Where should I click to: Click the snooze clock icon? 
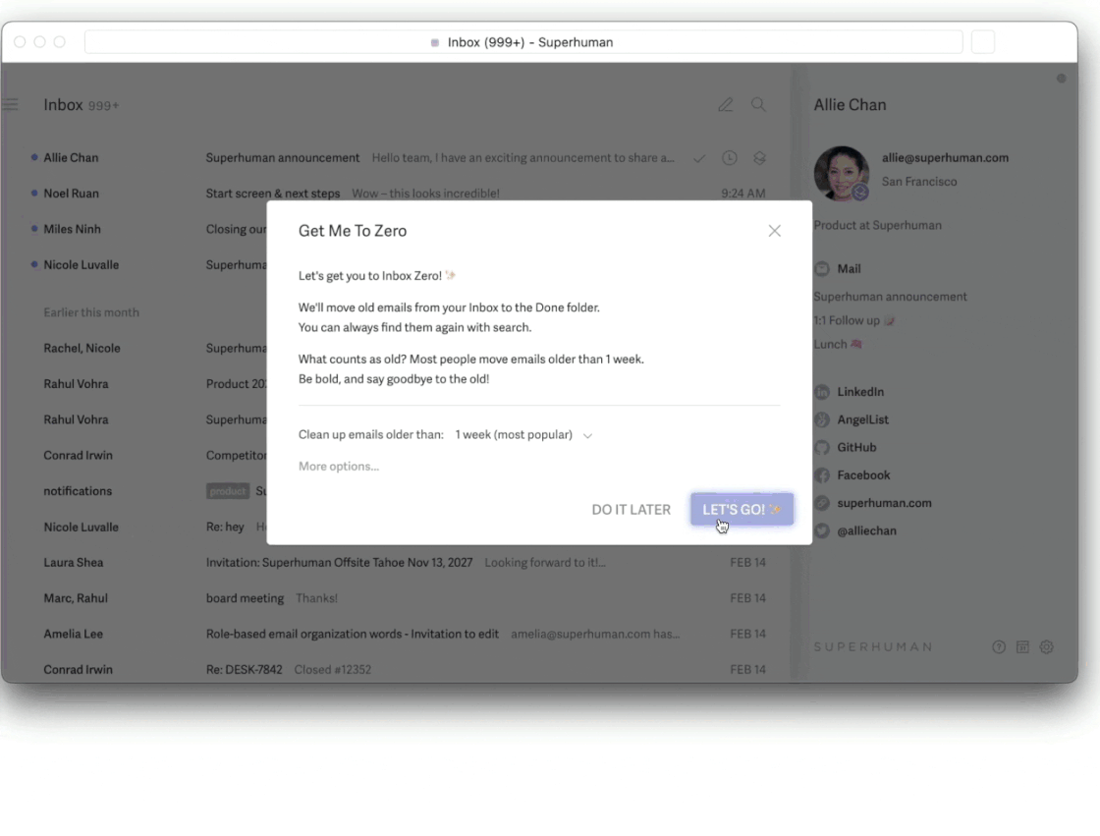click(x=730, y=158)
